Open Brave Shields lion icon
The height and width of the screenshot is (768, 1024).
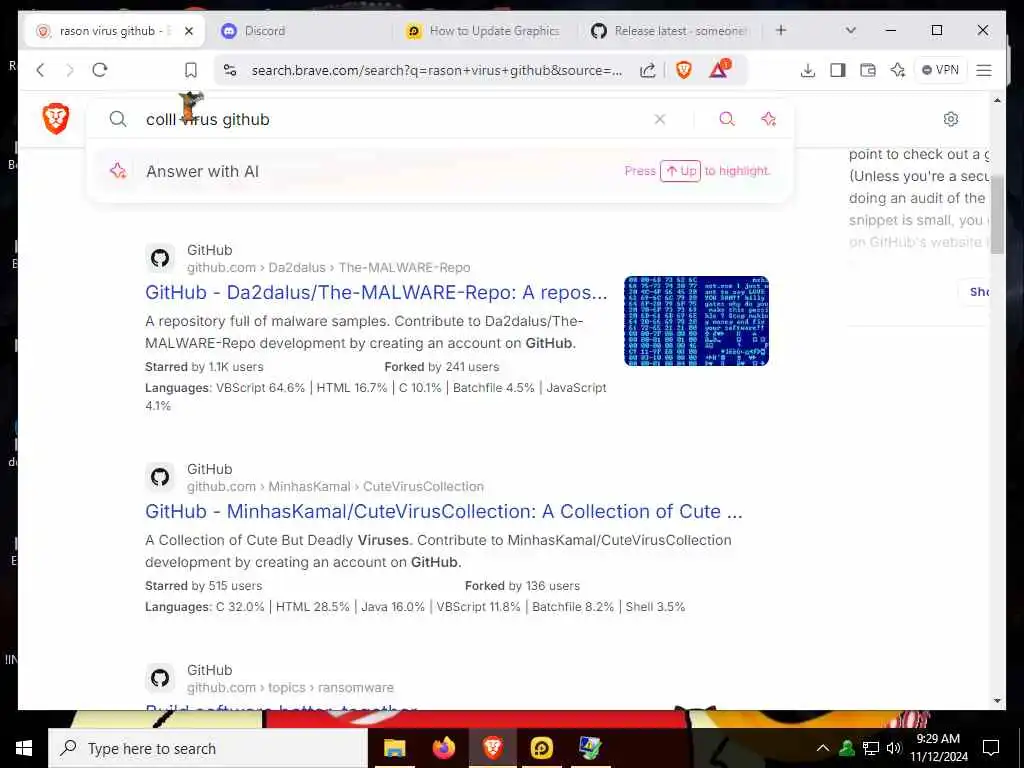click(x=684, y=70)
